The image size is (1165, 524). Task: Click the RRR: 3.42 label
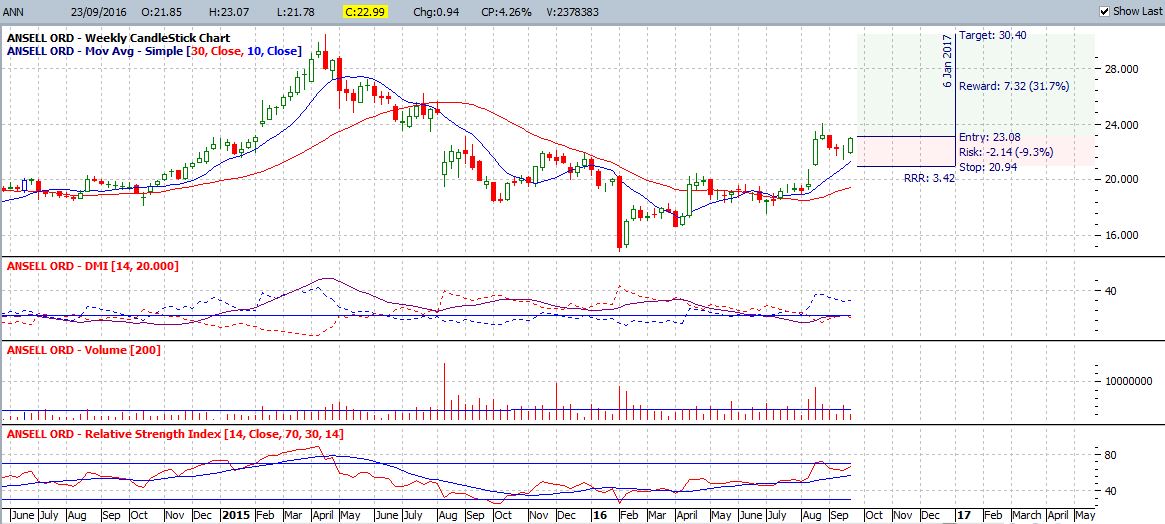(929, 179)
